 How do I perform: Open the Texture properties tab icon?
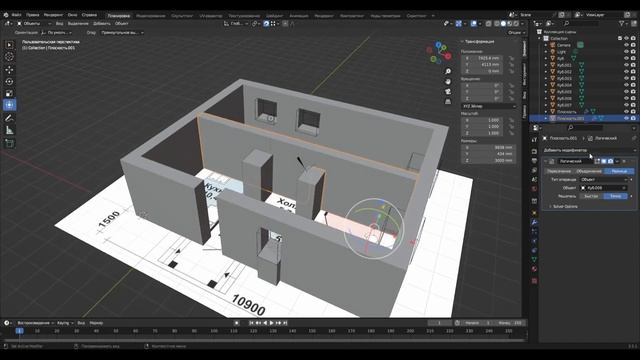pyautogui.click(x=534, y=281)
